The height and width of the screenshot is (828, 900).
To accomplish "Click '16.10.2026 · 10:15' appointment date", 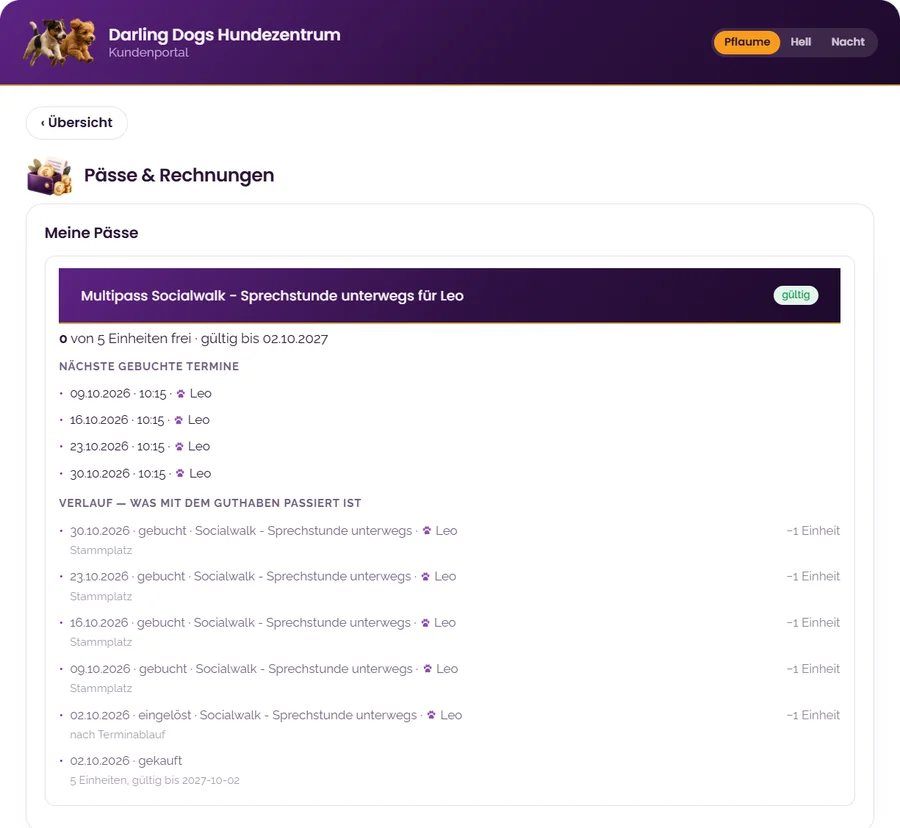I will click(x=117, y=420).
